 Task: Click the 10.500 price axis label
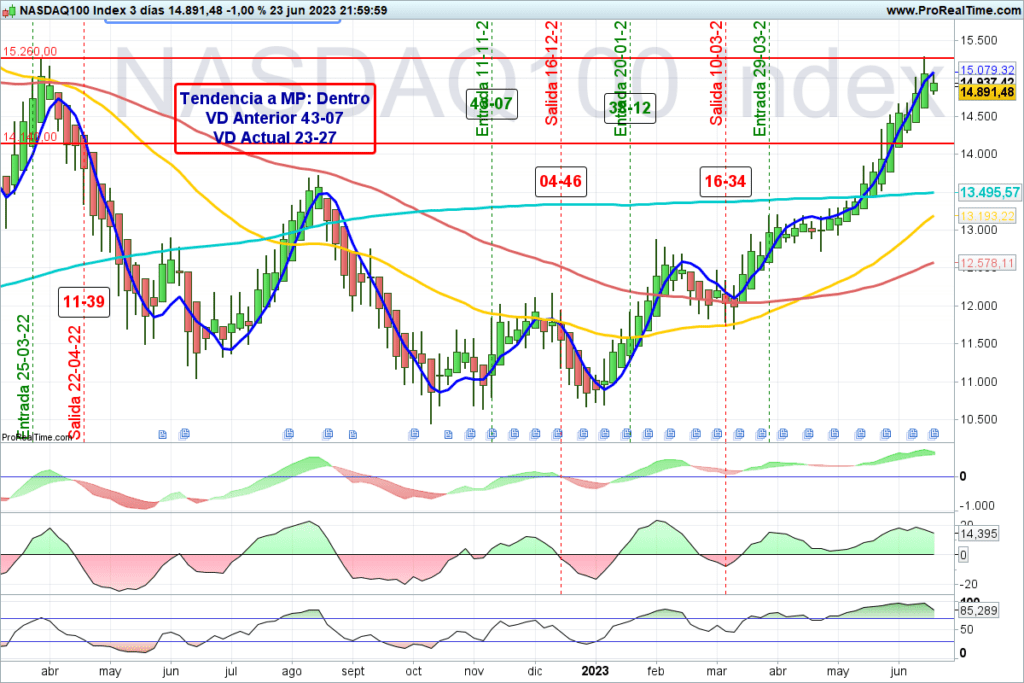coord(978,420)
